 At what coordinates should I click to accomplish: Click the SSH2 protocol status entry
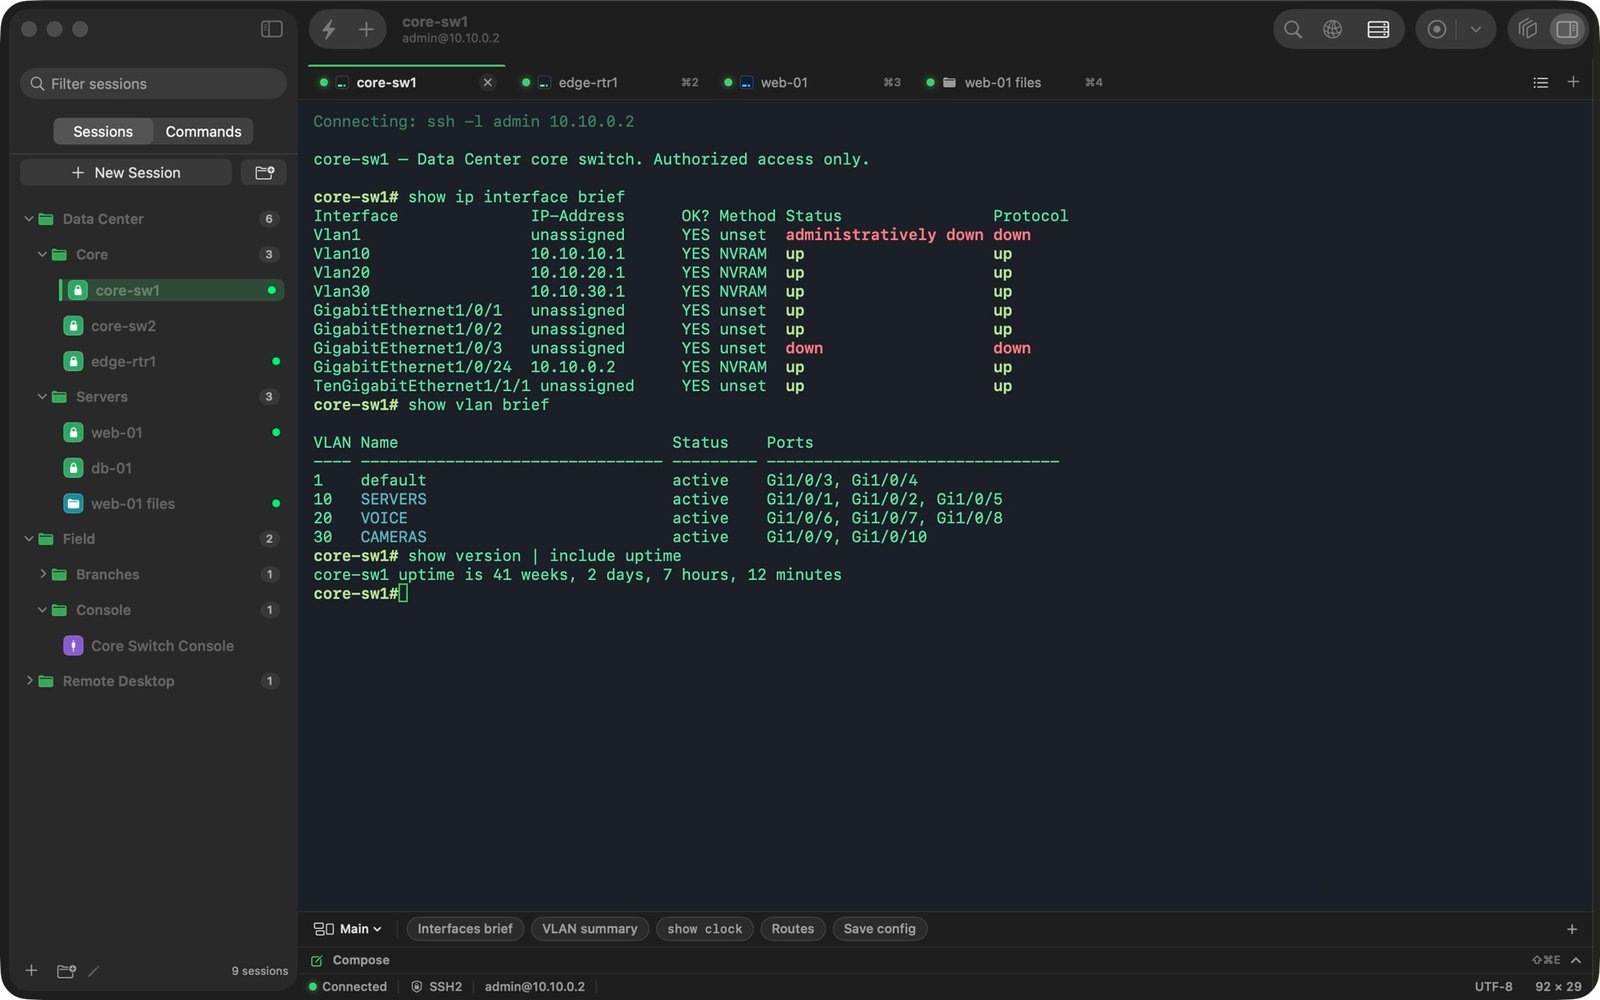[x=437, y=986]
